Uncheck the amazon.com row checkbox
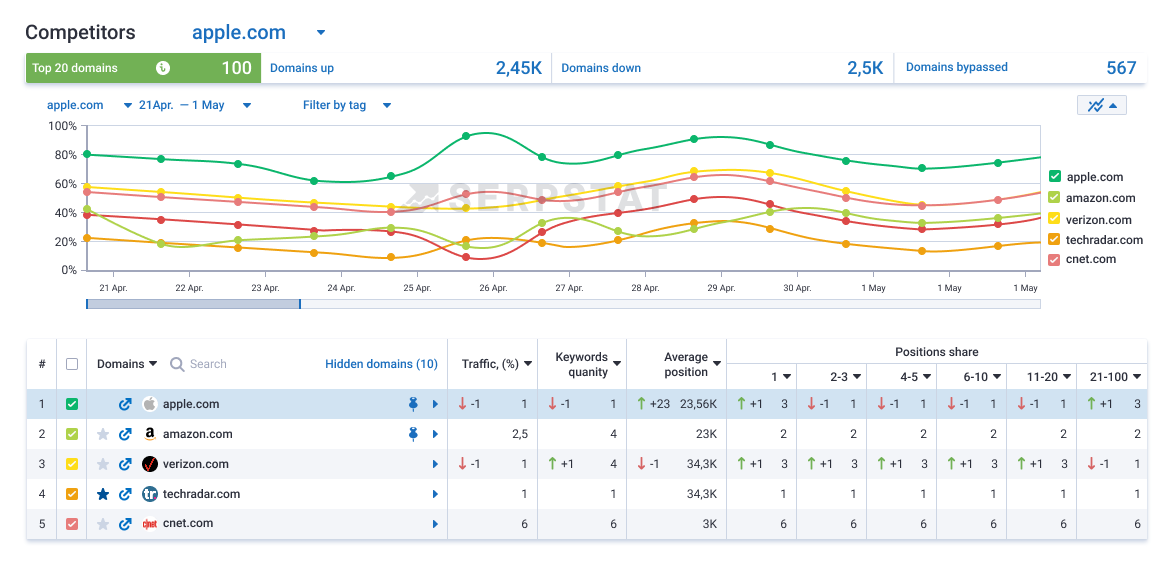The image size is (1176, 567). pos(71,434)
